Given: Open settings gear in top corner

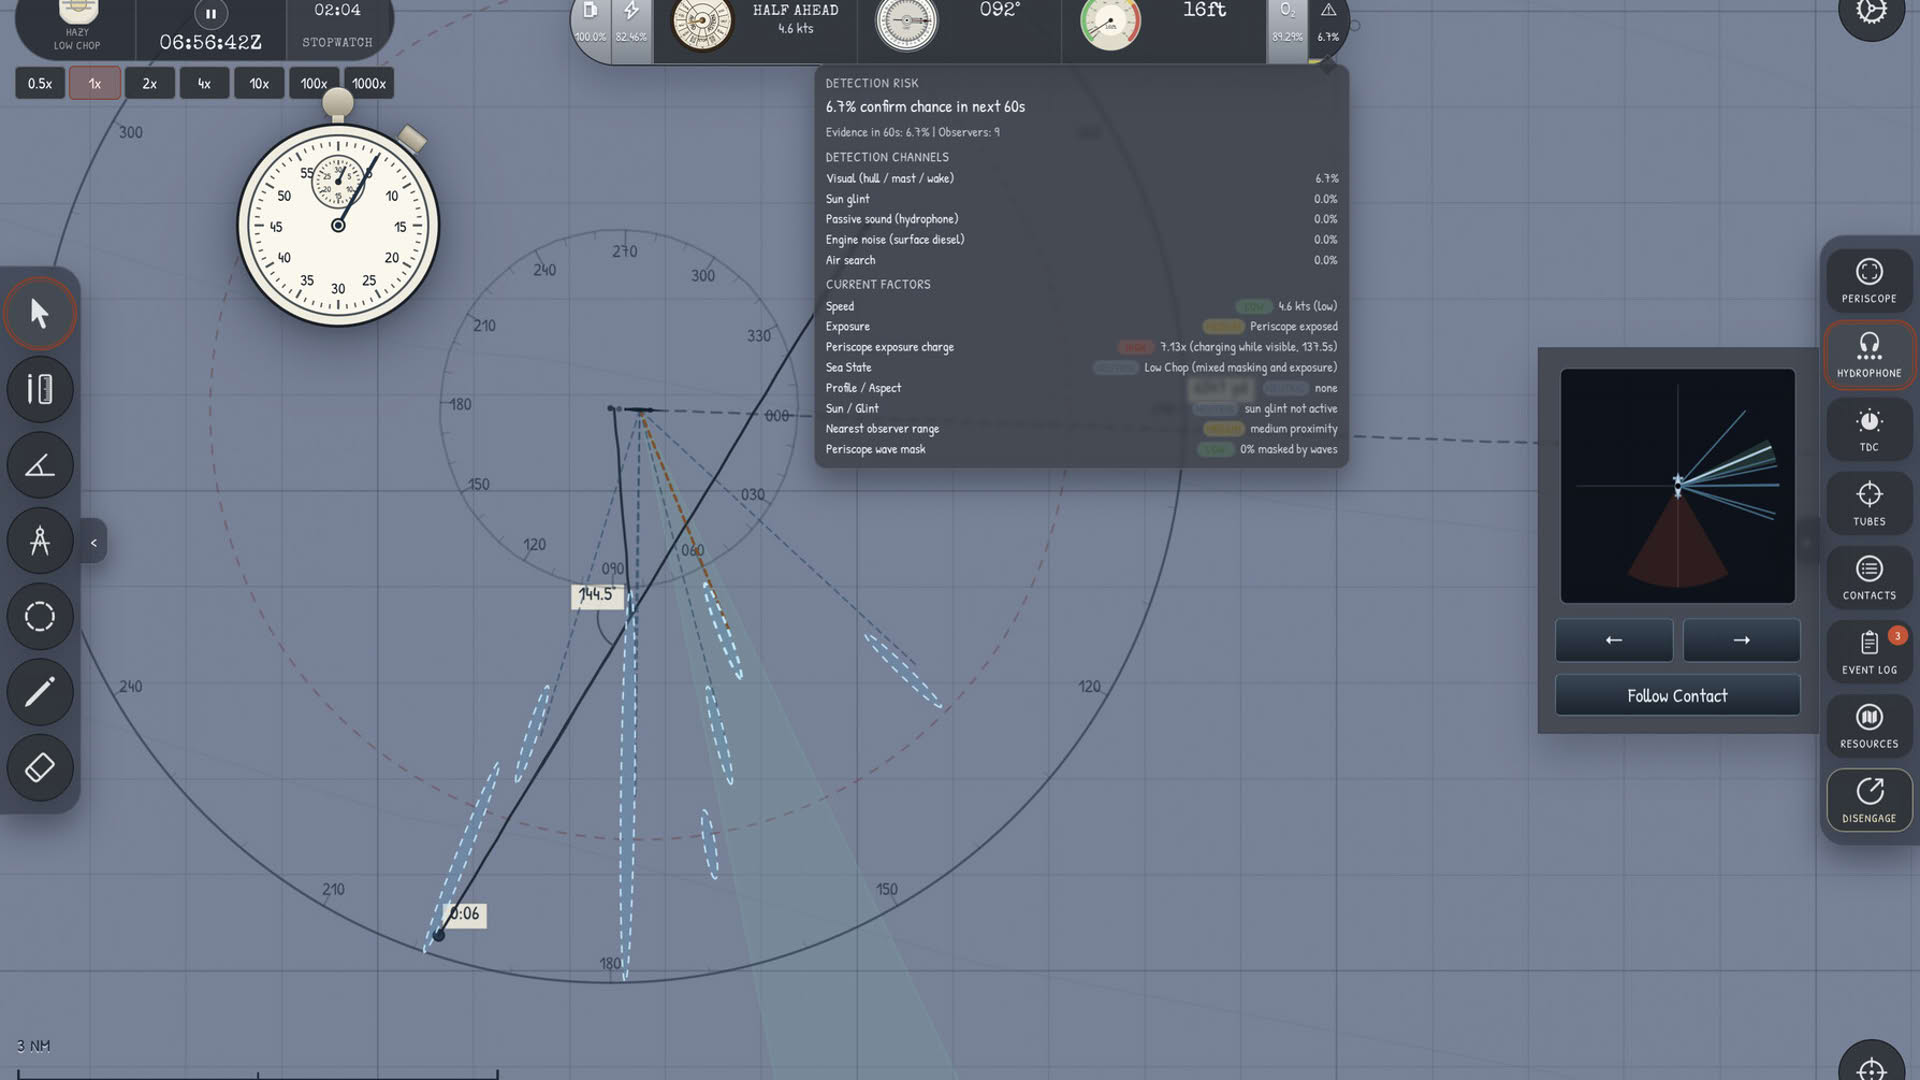Looking at the screenshot, I should click(x=1871, y=12).
